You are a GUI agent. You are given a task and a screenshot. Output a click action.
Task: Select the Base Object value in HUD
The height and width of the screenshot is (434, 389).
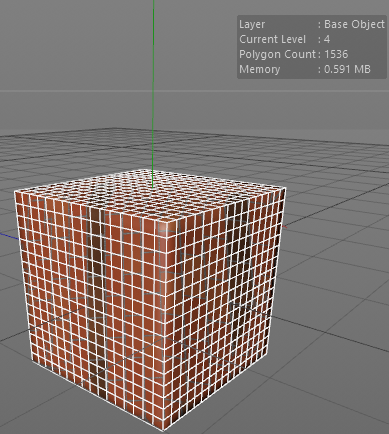[x=354, y=24]
